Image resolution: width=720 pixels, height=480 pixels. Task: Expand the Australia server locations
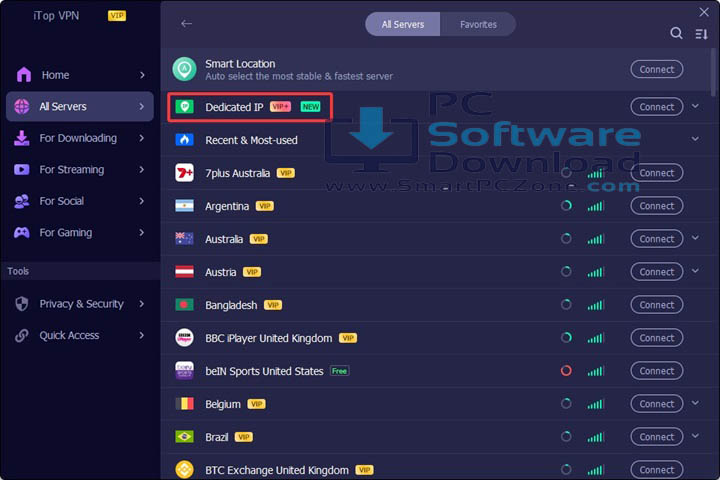(695, 238)
